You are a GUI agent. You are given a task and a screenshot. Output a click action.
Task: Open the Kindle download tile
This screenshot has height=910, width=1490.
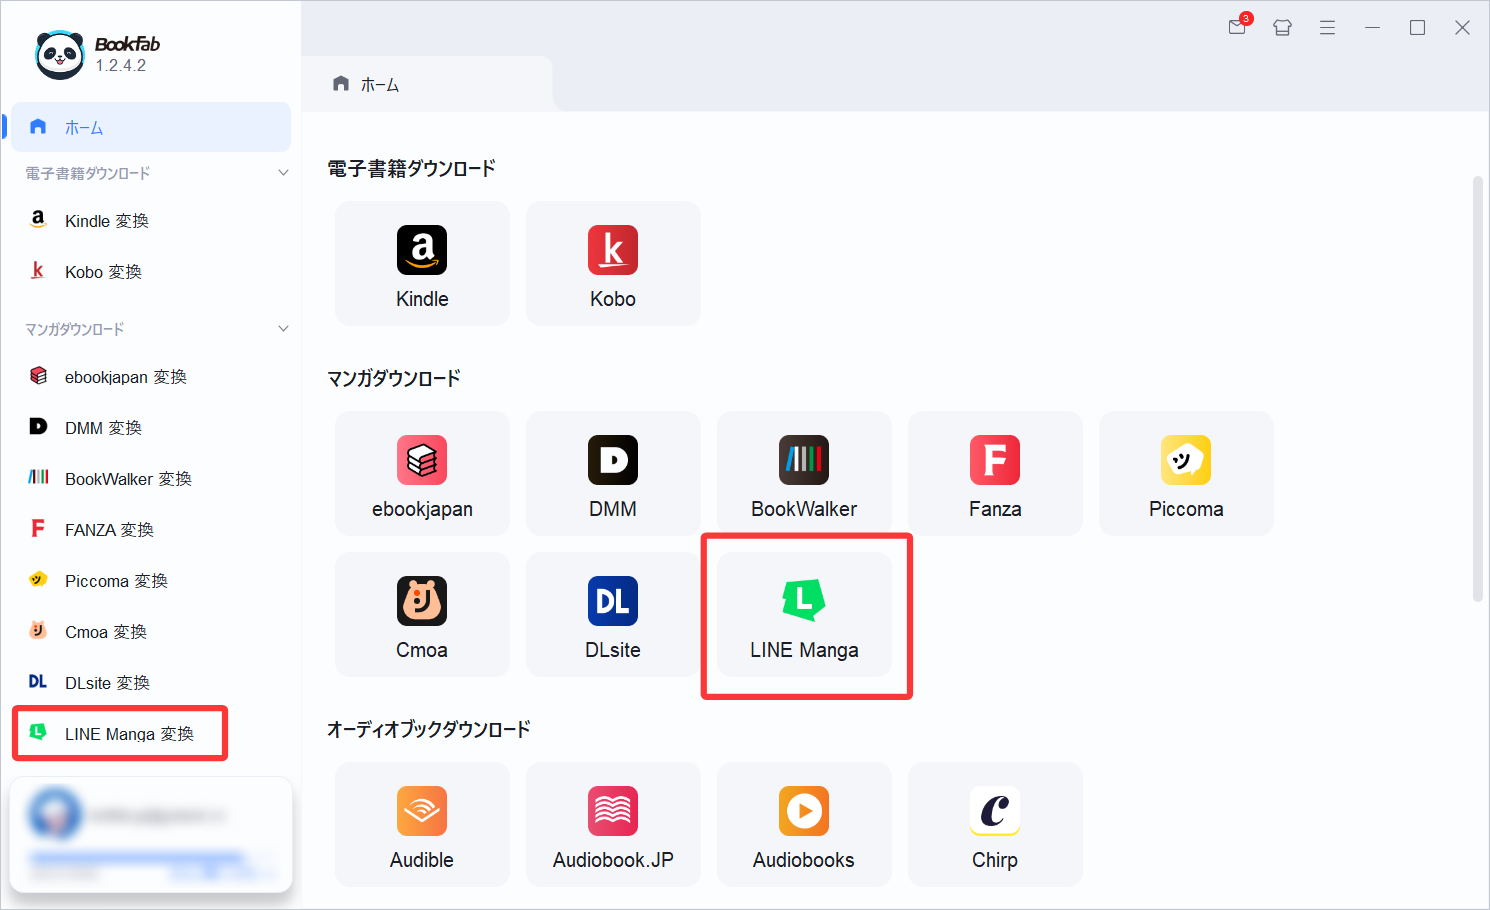point(422,264)
